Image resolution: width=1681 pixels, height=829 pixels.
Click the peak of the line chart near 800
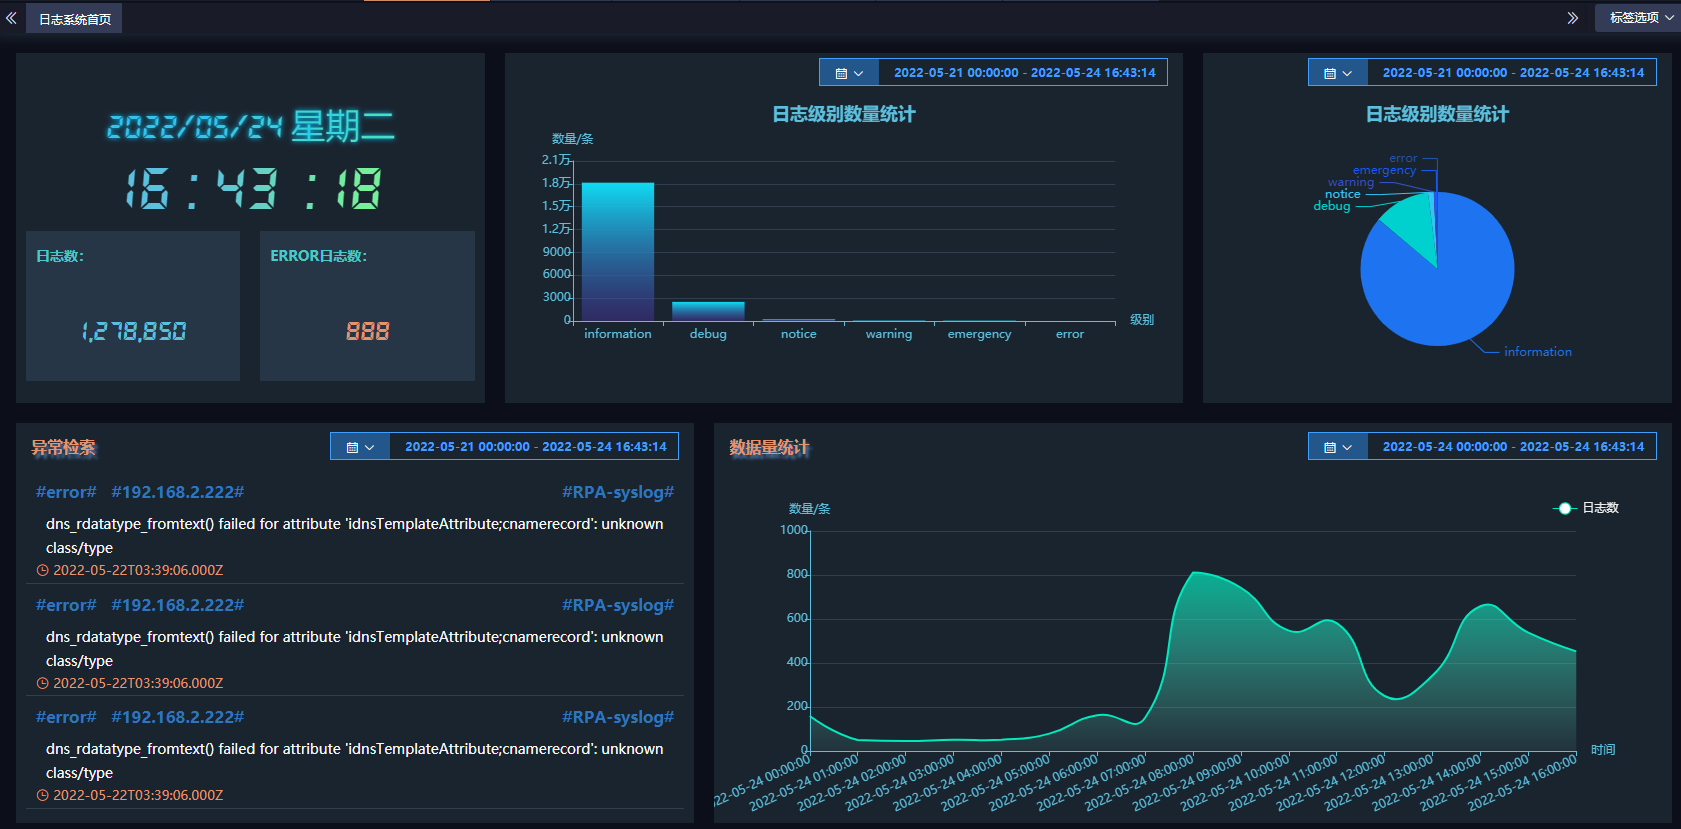pyautogui.click(x=1194, y=572)
